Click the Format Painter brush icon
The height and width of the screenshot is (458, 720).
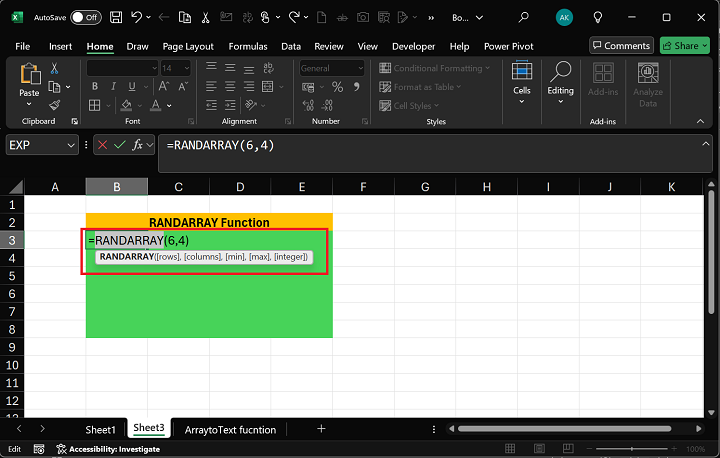(x=54, y=105)
